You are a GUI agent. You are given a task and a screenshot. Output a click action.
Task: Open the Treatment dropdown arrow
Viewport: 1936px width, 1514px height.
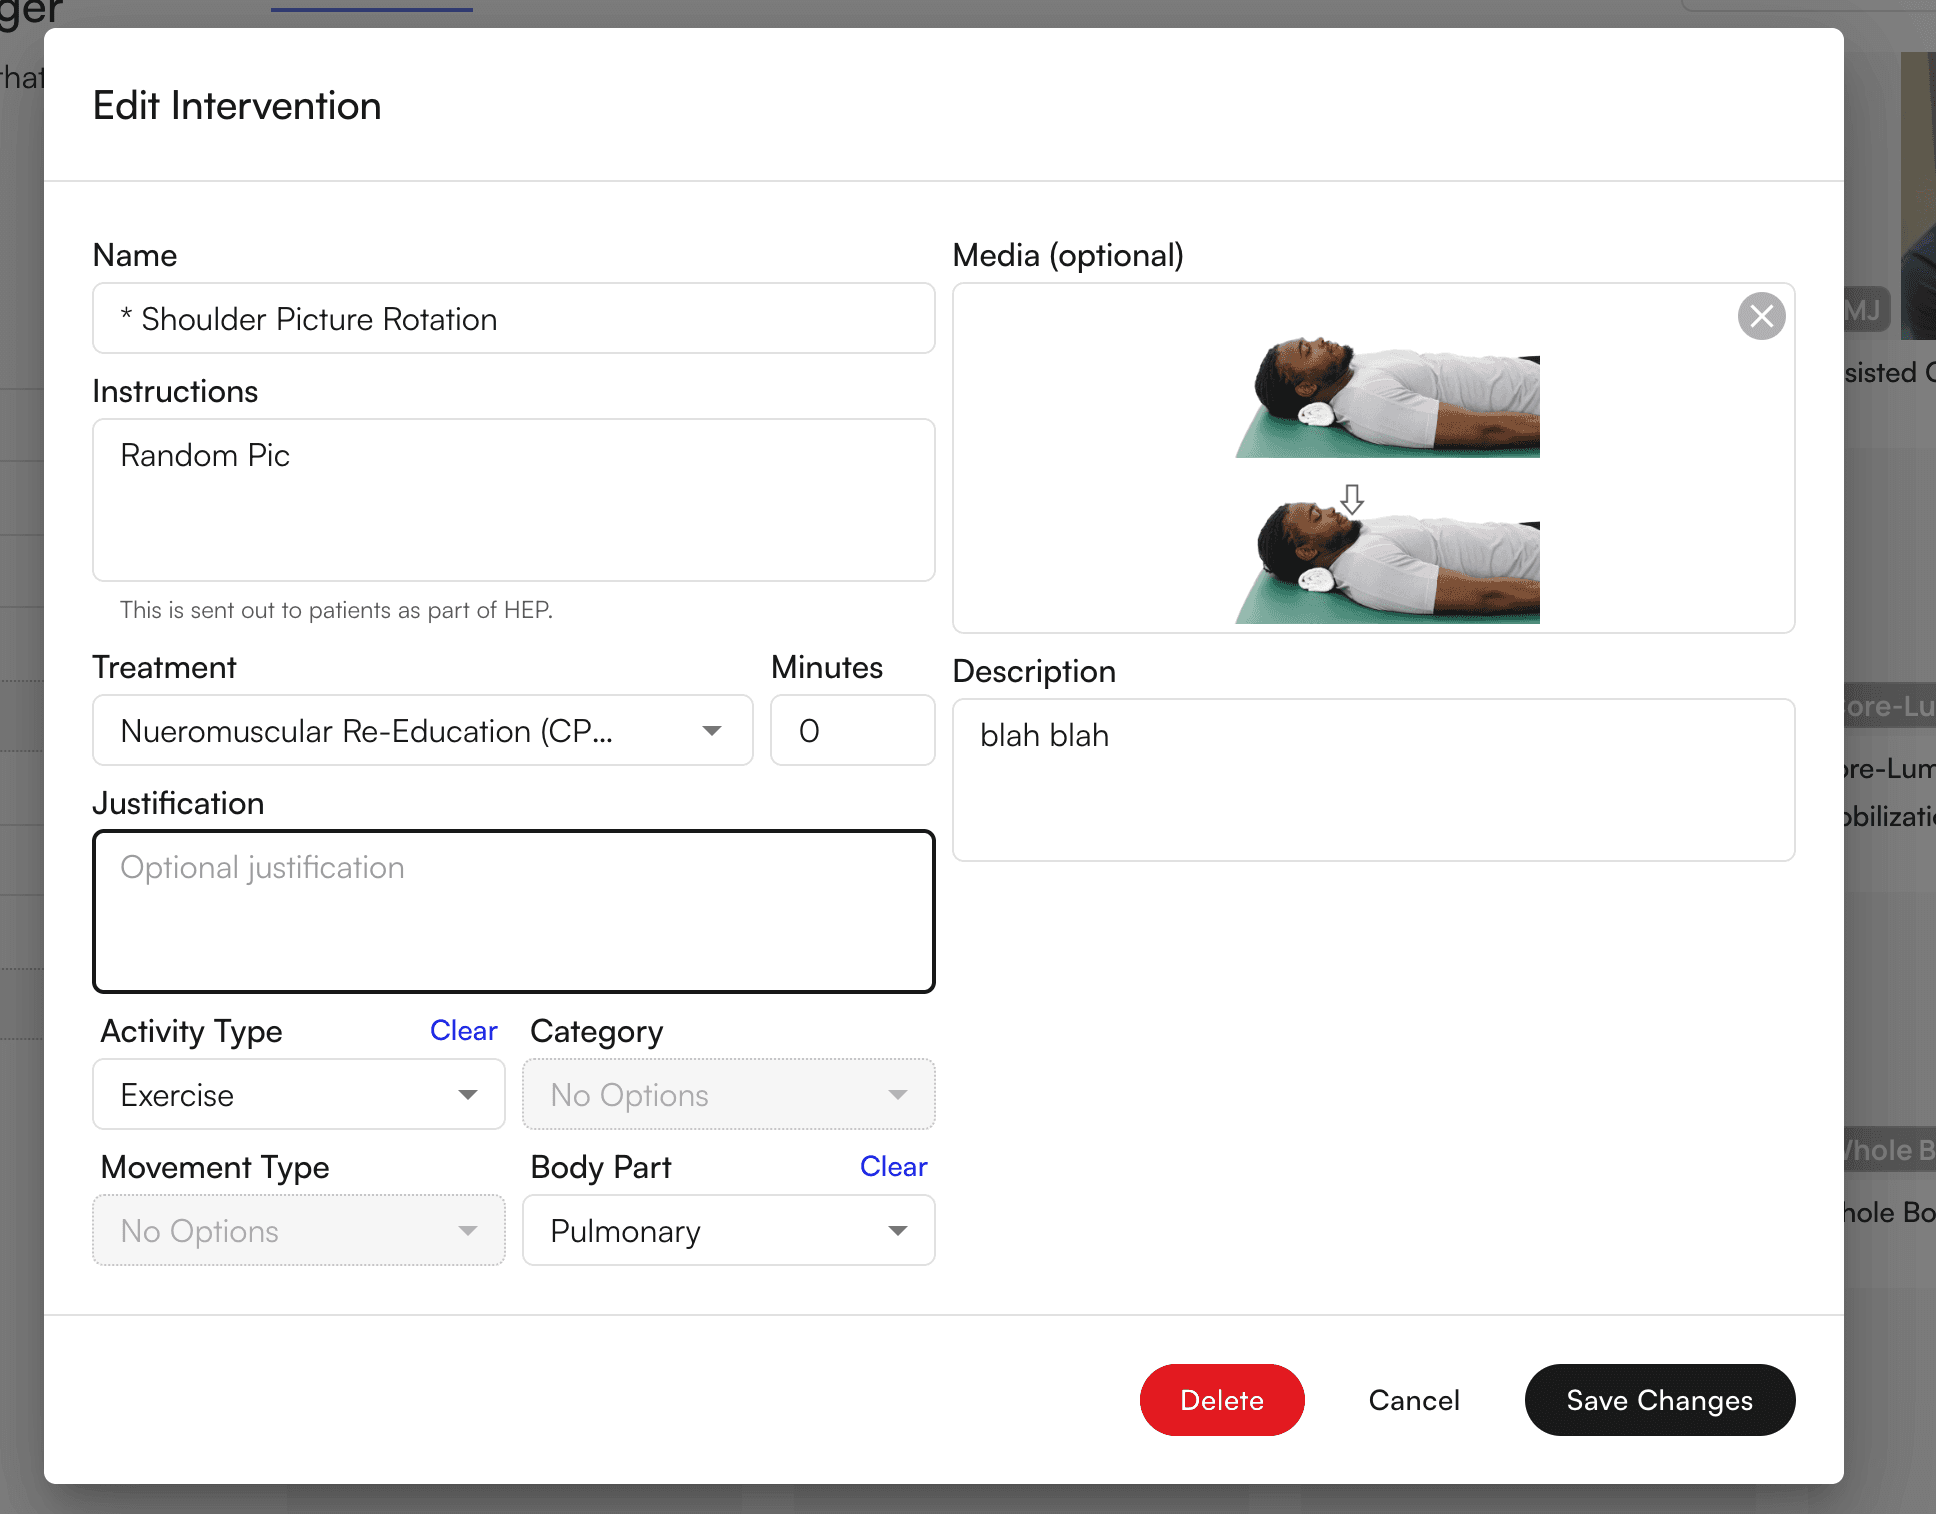point(711,731)
